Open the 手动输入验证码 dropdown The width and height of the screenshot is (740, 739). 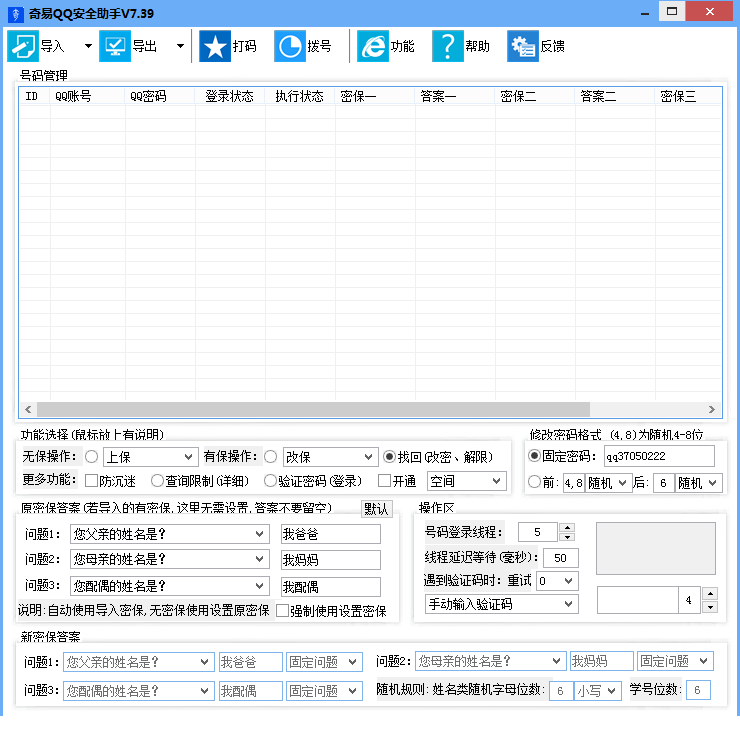click(x=502, y=604)
